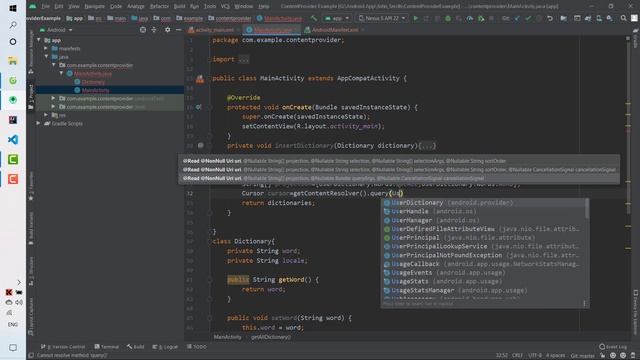Click the override gutter icon next to onCreate
The image size is (640, 360).
point(198,107)
